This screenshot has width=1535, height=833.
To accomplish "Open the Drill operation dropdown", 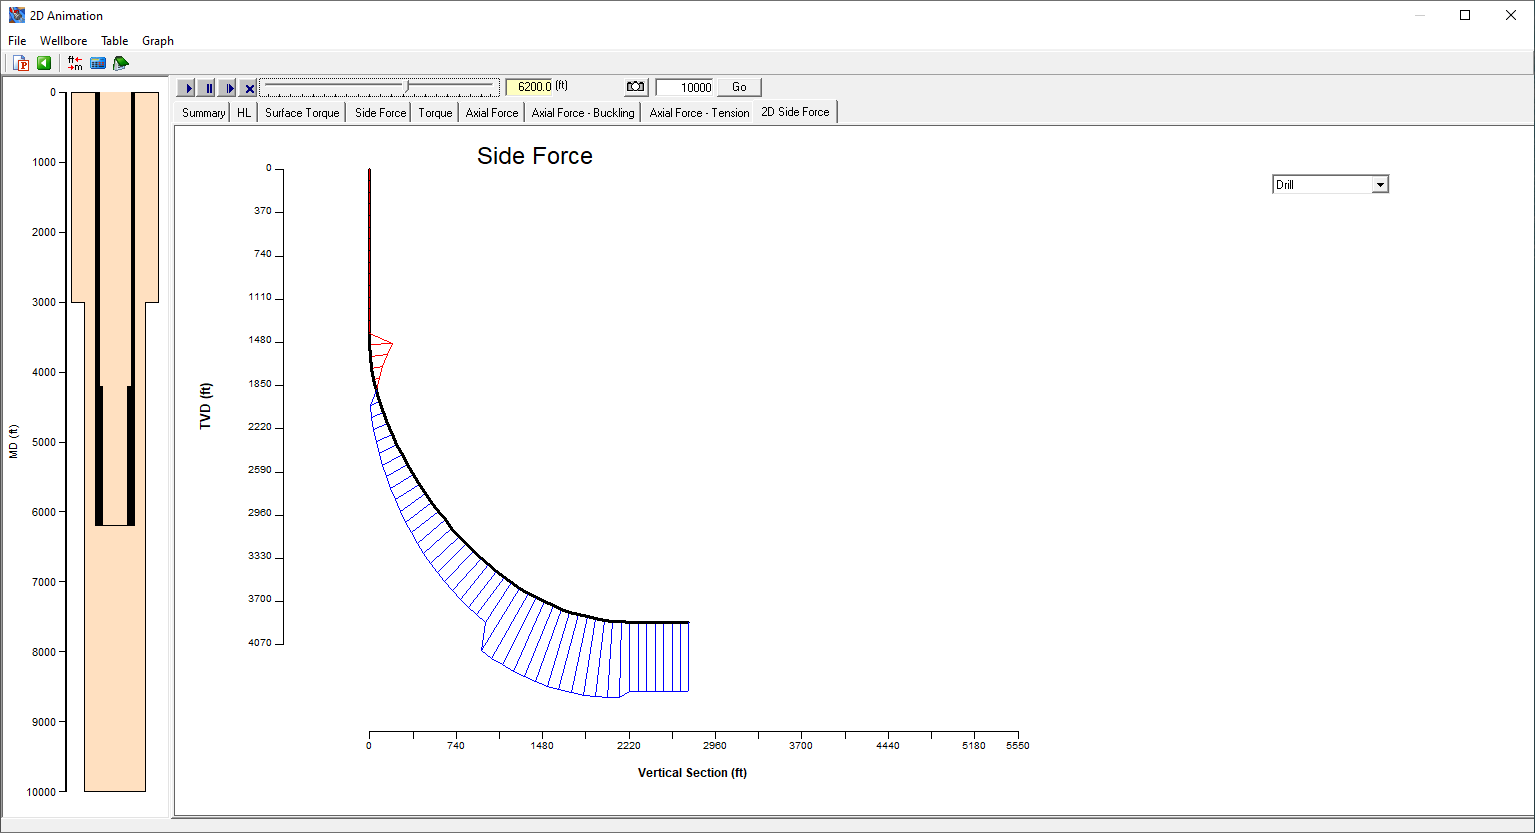I will point(1380,185).
